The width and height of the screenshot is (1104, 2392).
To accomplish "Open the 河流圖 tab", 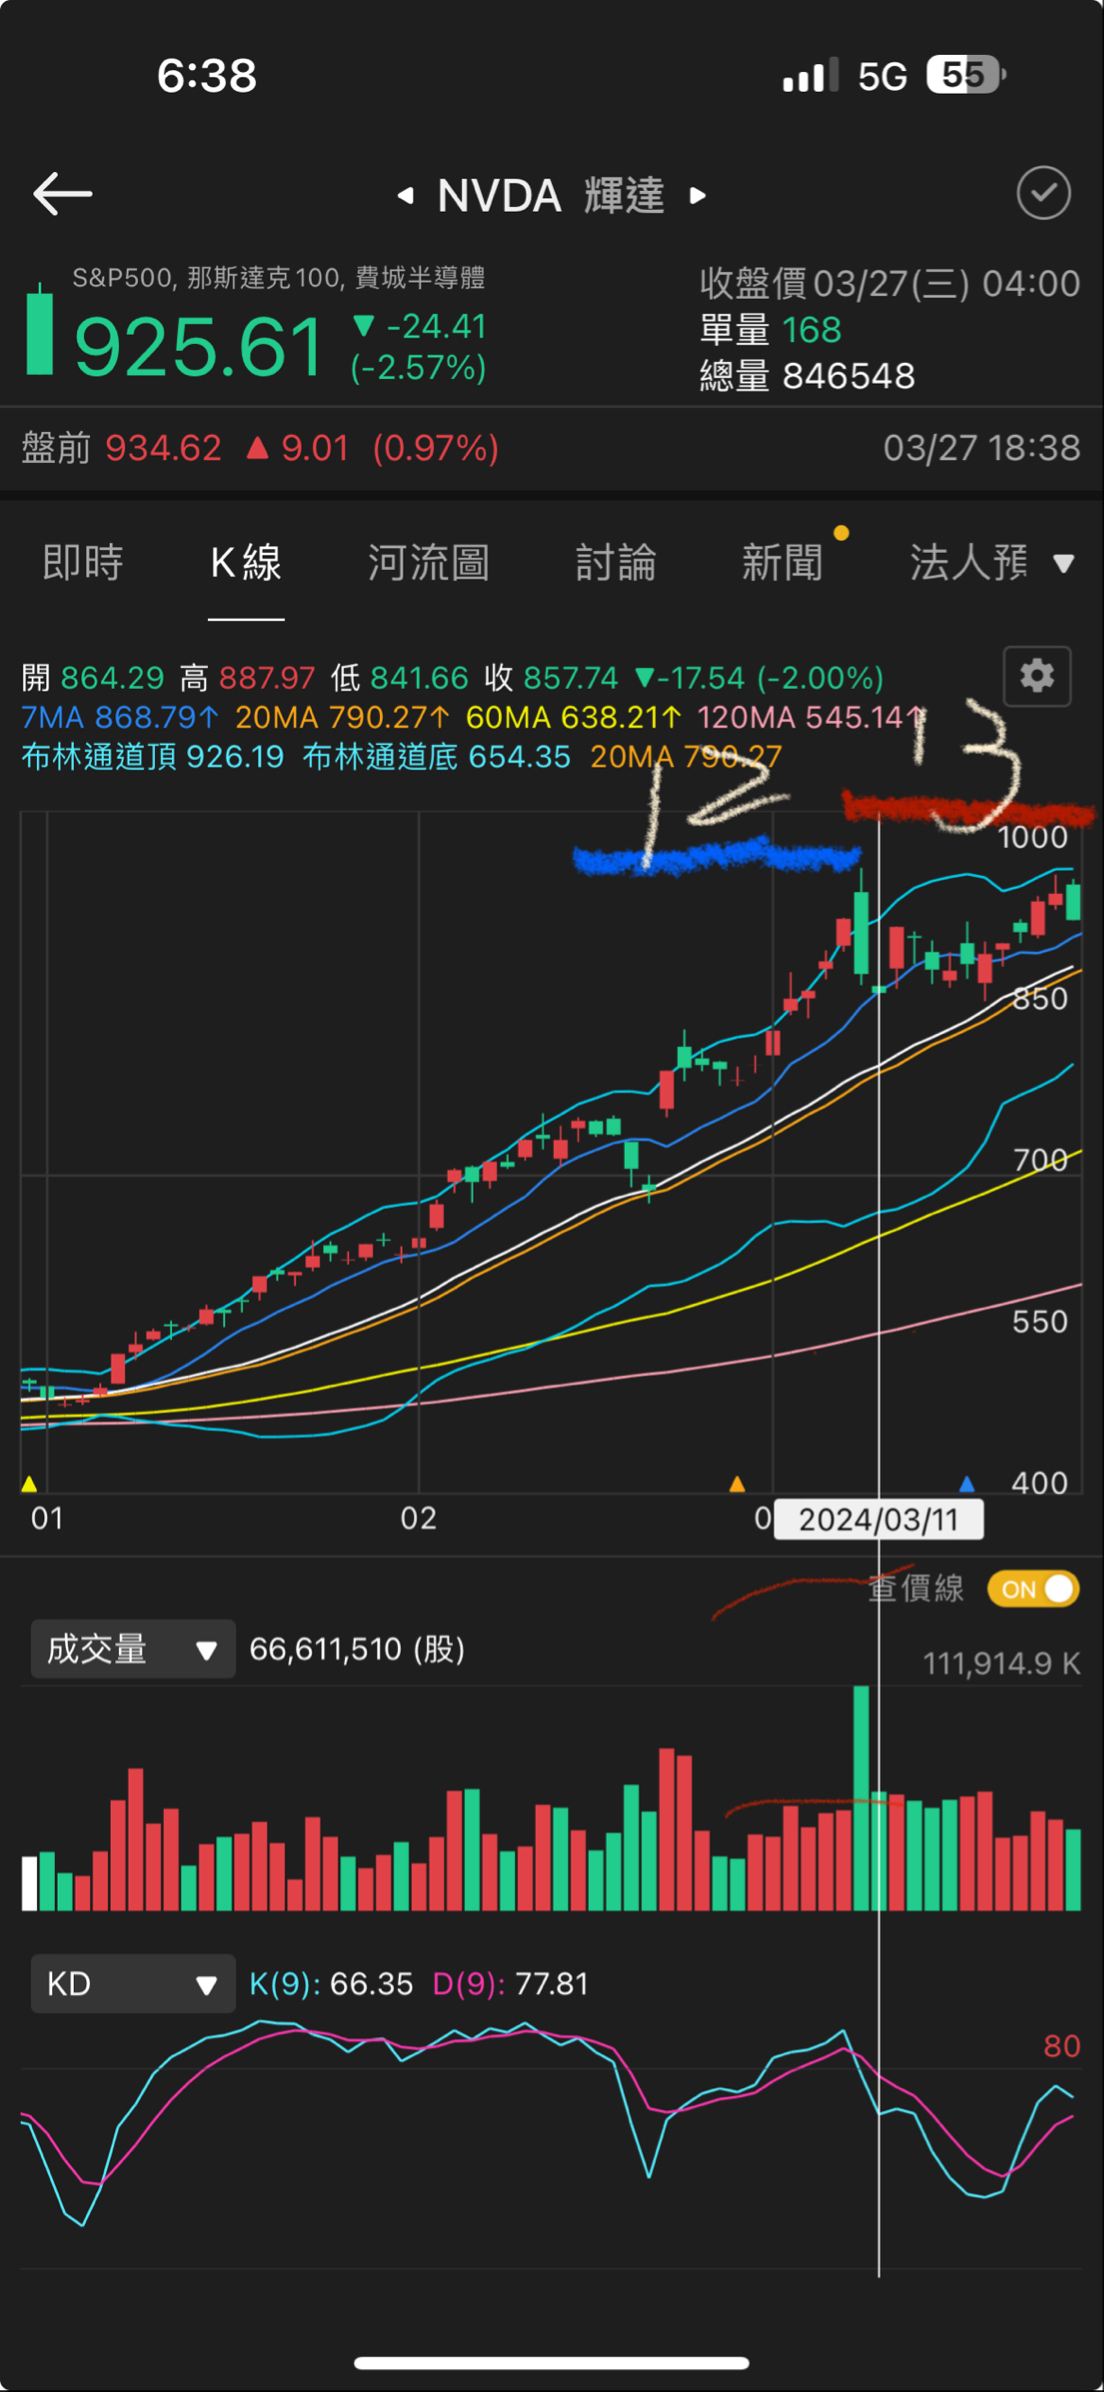I will 429,563.
